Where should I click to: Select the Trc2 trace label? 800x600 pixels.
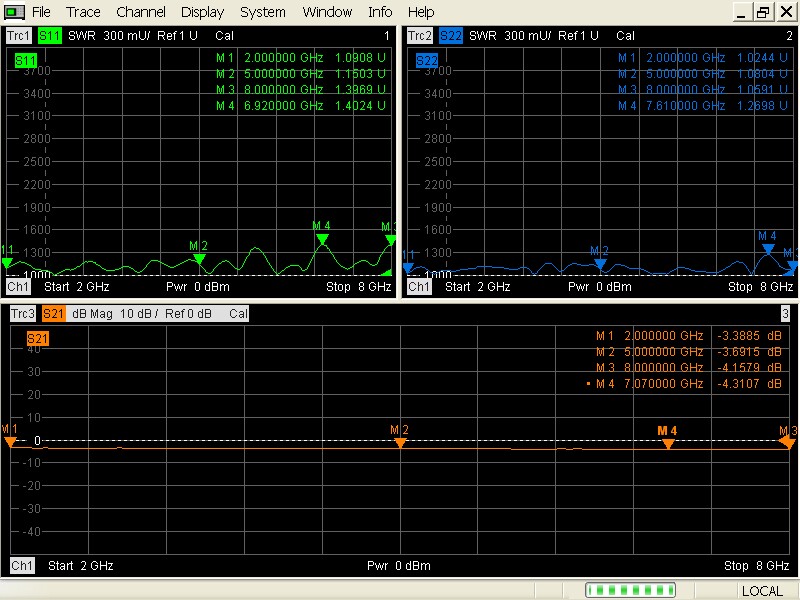pos(420,36)
